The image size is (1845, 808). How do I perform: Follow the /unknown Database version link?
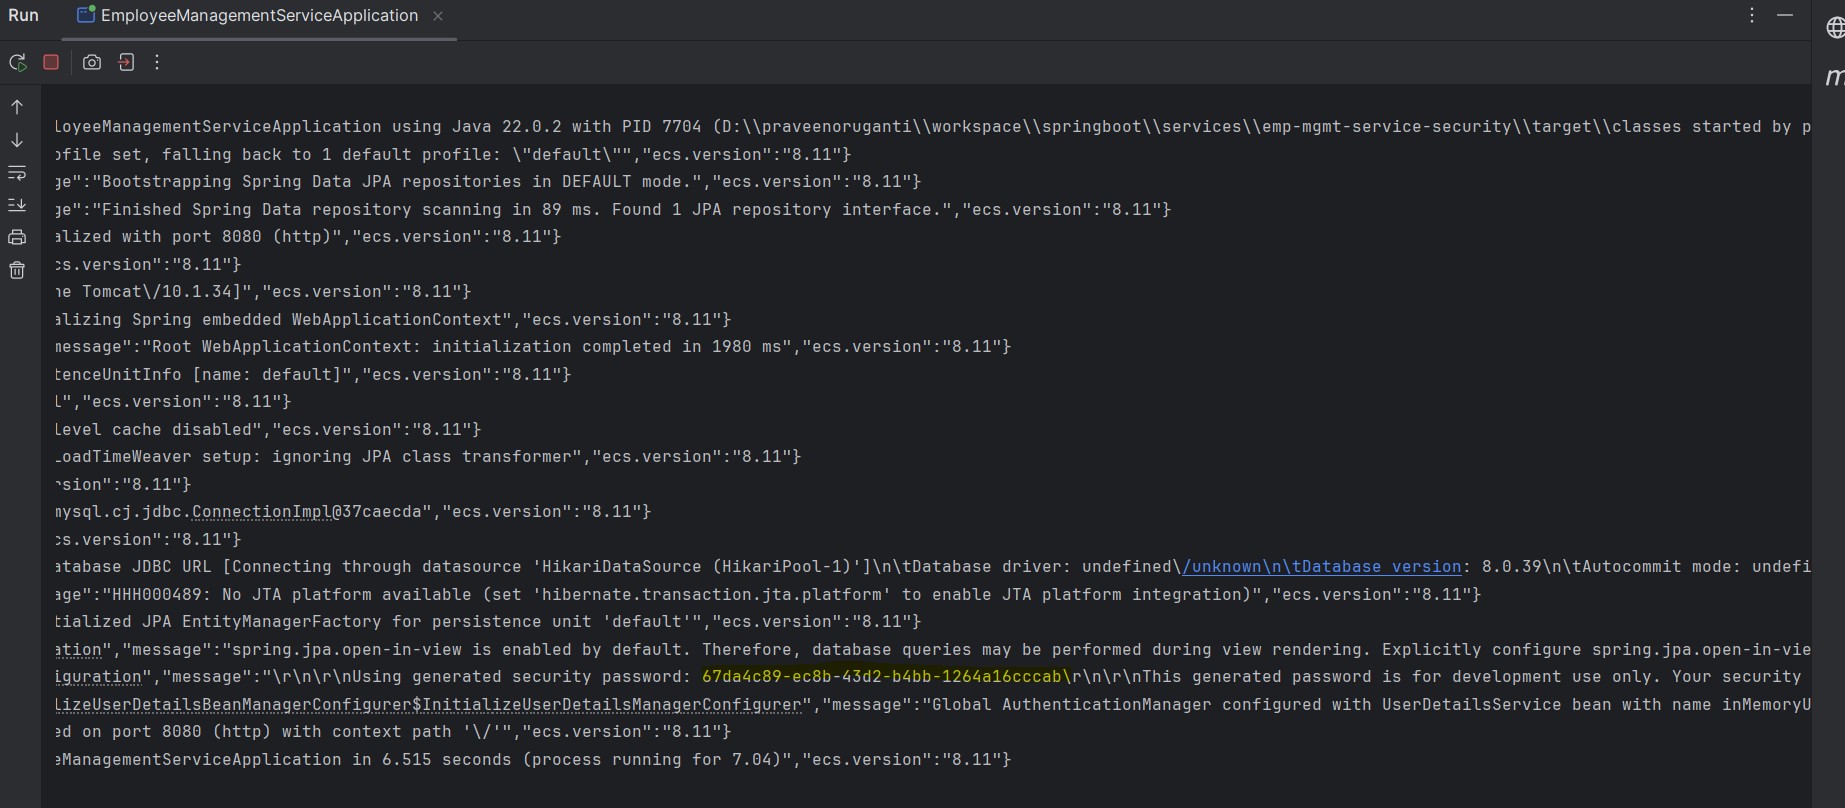point(1322,567)
